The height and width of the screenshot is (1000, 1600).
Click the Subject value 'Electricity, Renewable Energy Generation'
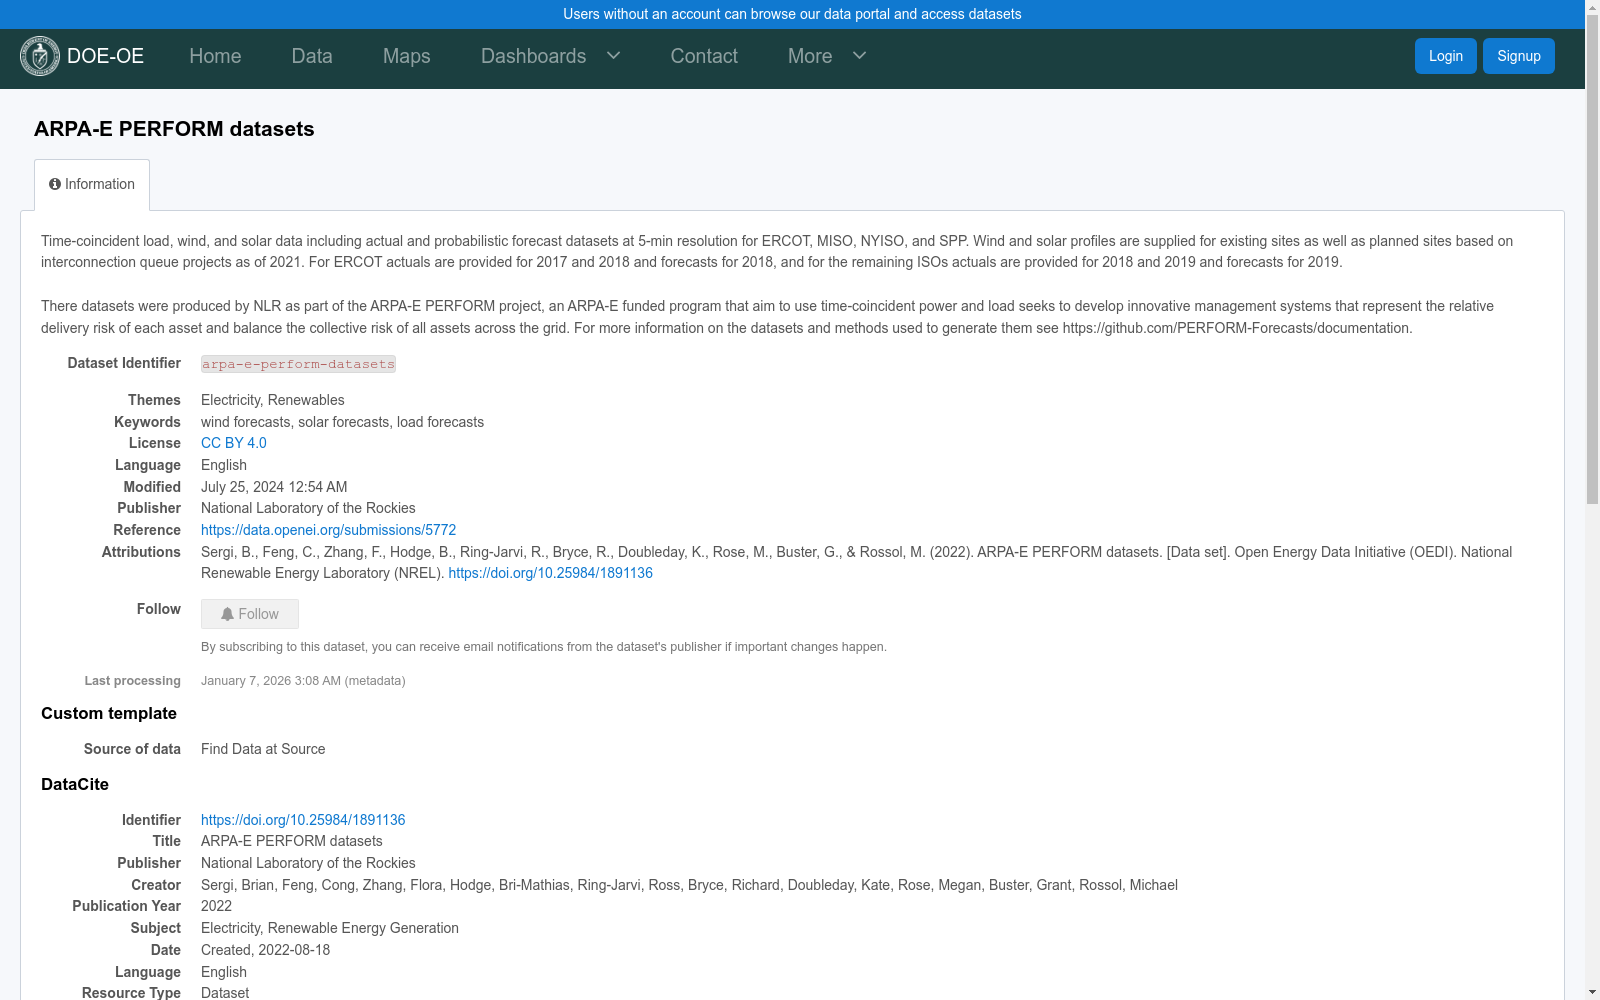coord(330,928)
